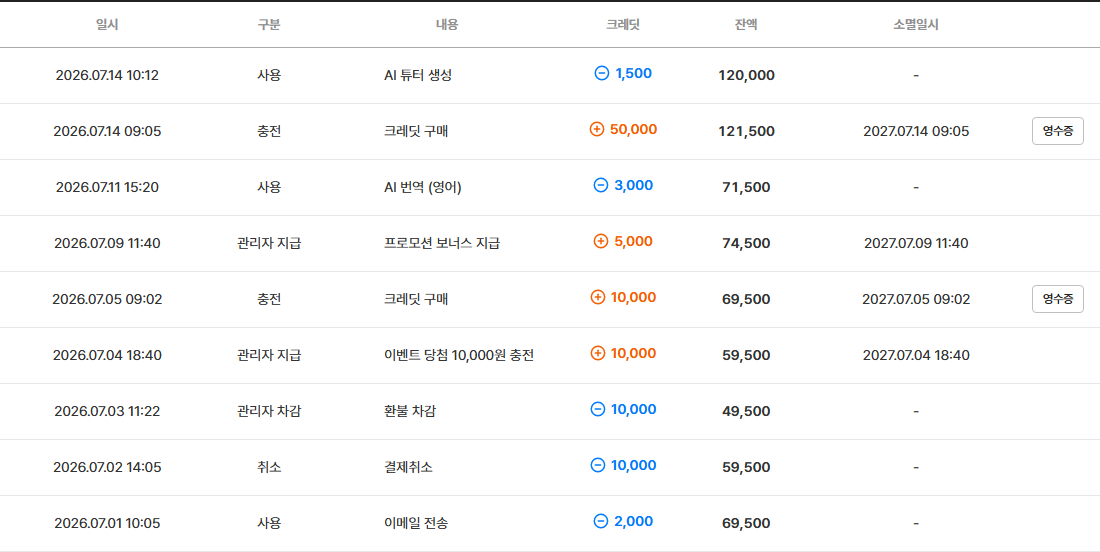
Task: Open the 영수증 for the 2026.07.05 09:02 purchase
Action: (x=1058, y=299)
